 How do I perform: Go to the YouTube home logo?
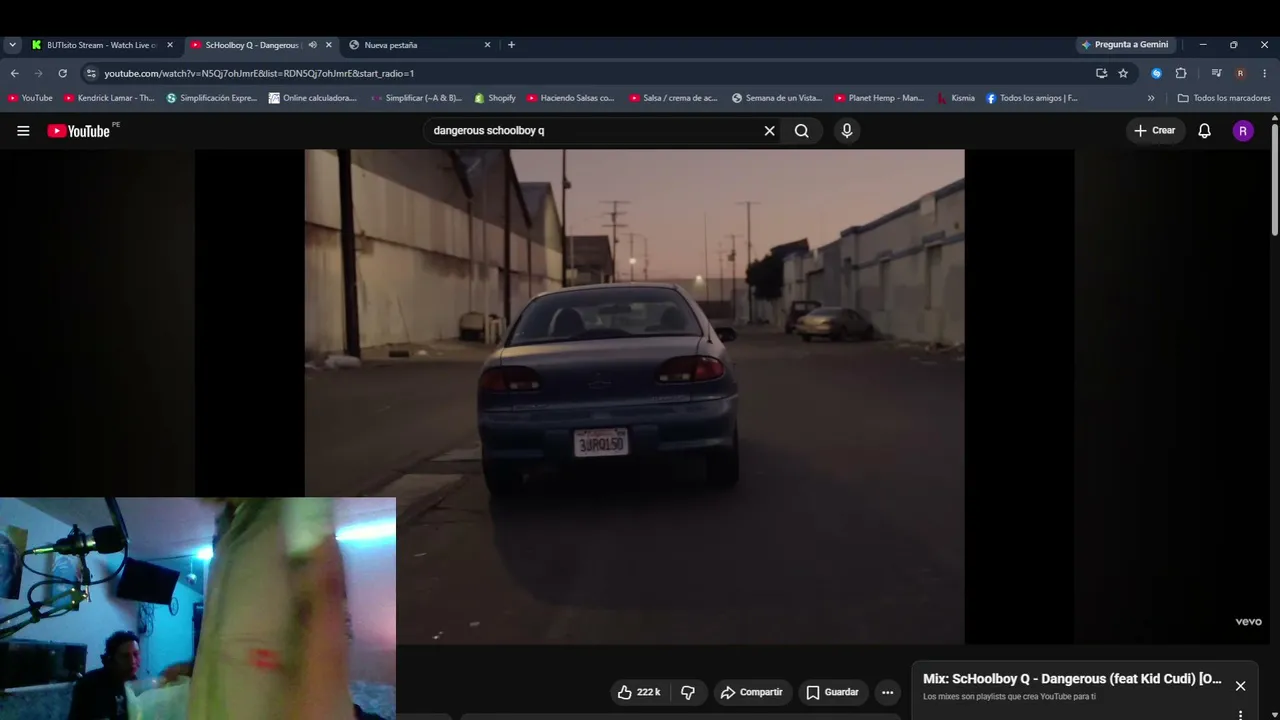[79, 131]
